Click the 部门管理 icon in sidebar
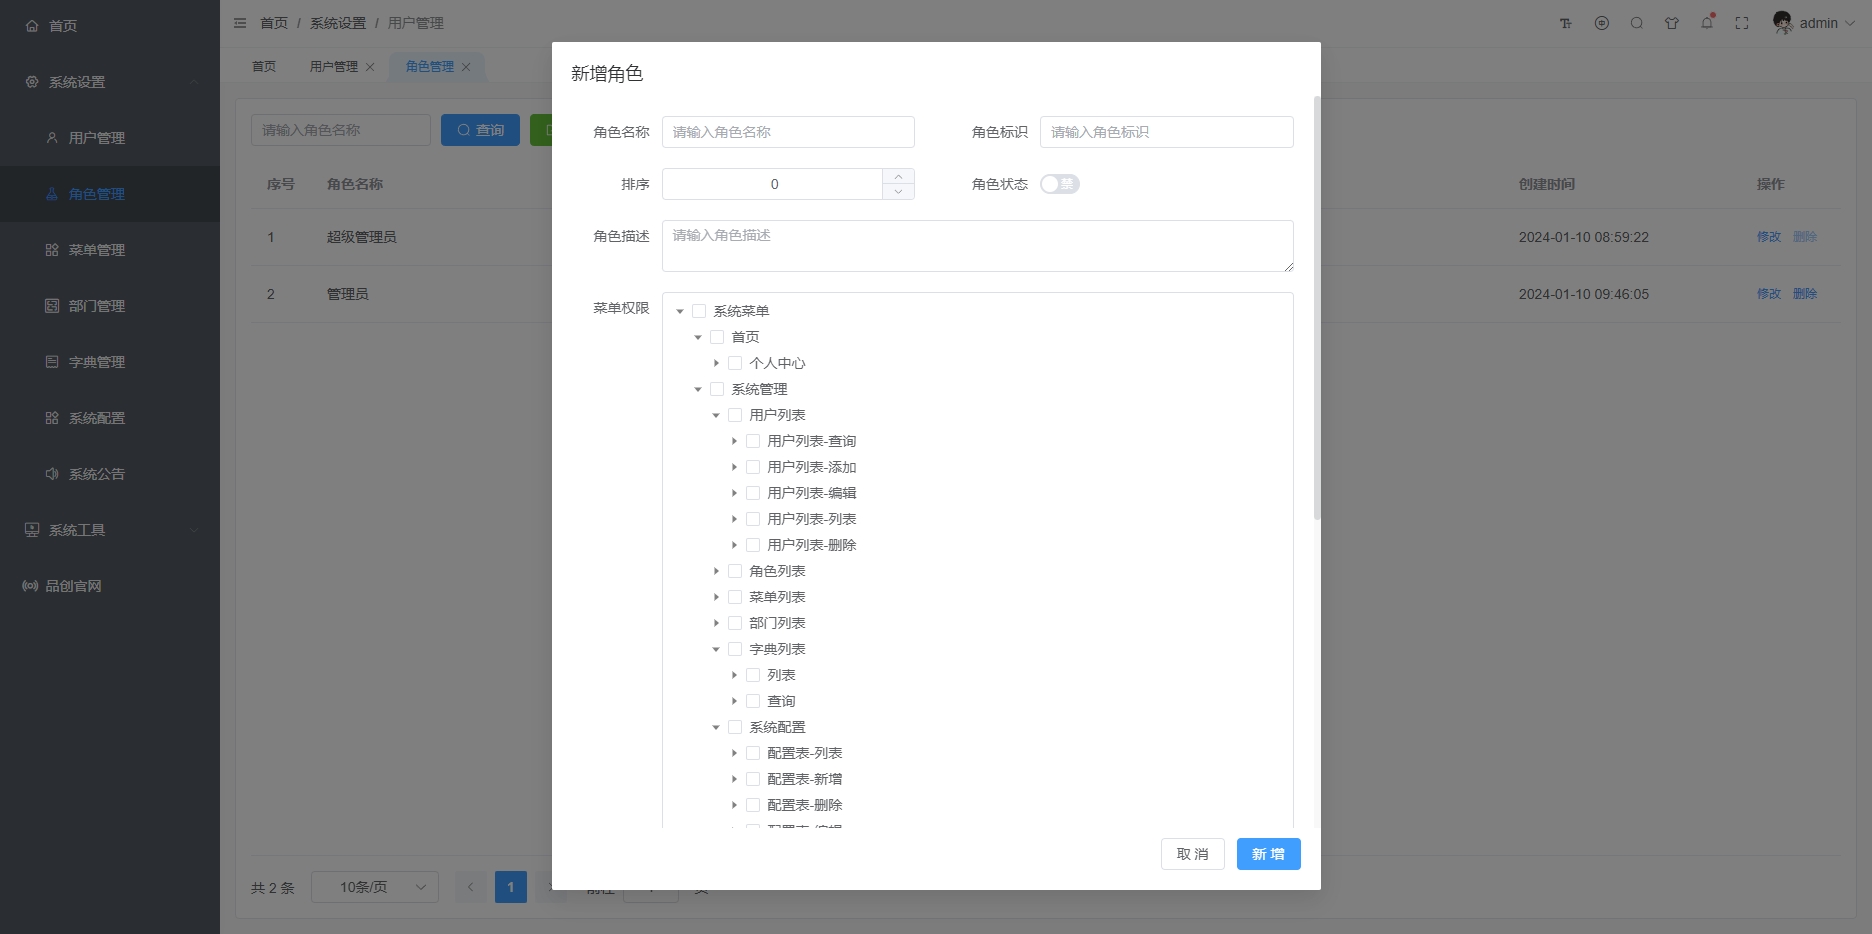The height and width of the screenshot is (934, 1872). 52,306
